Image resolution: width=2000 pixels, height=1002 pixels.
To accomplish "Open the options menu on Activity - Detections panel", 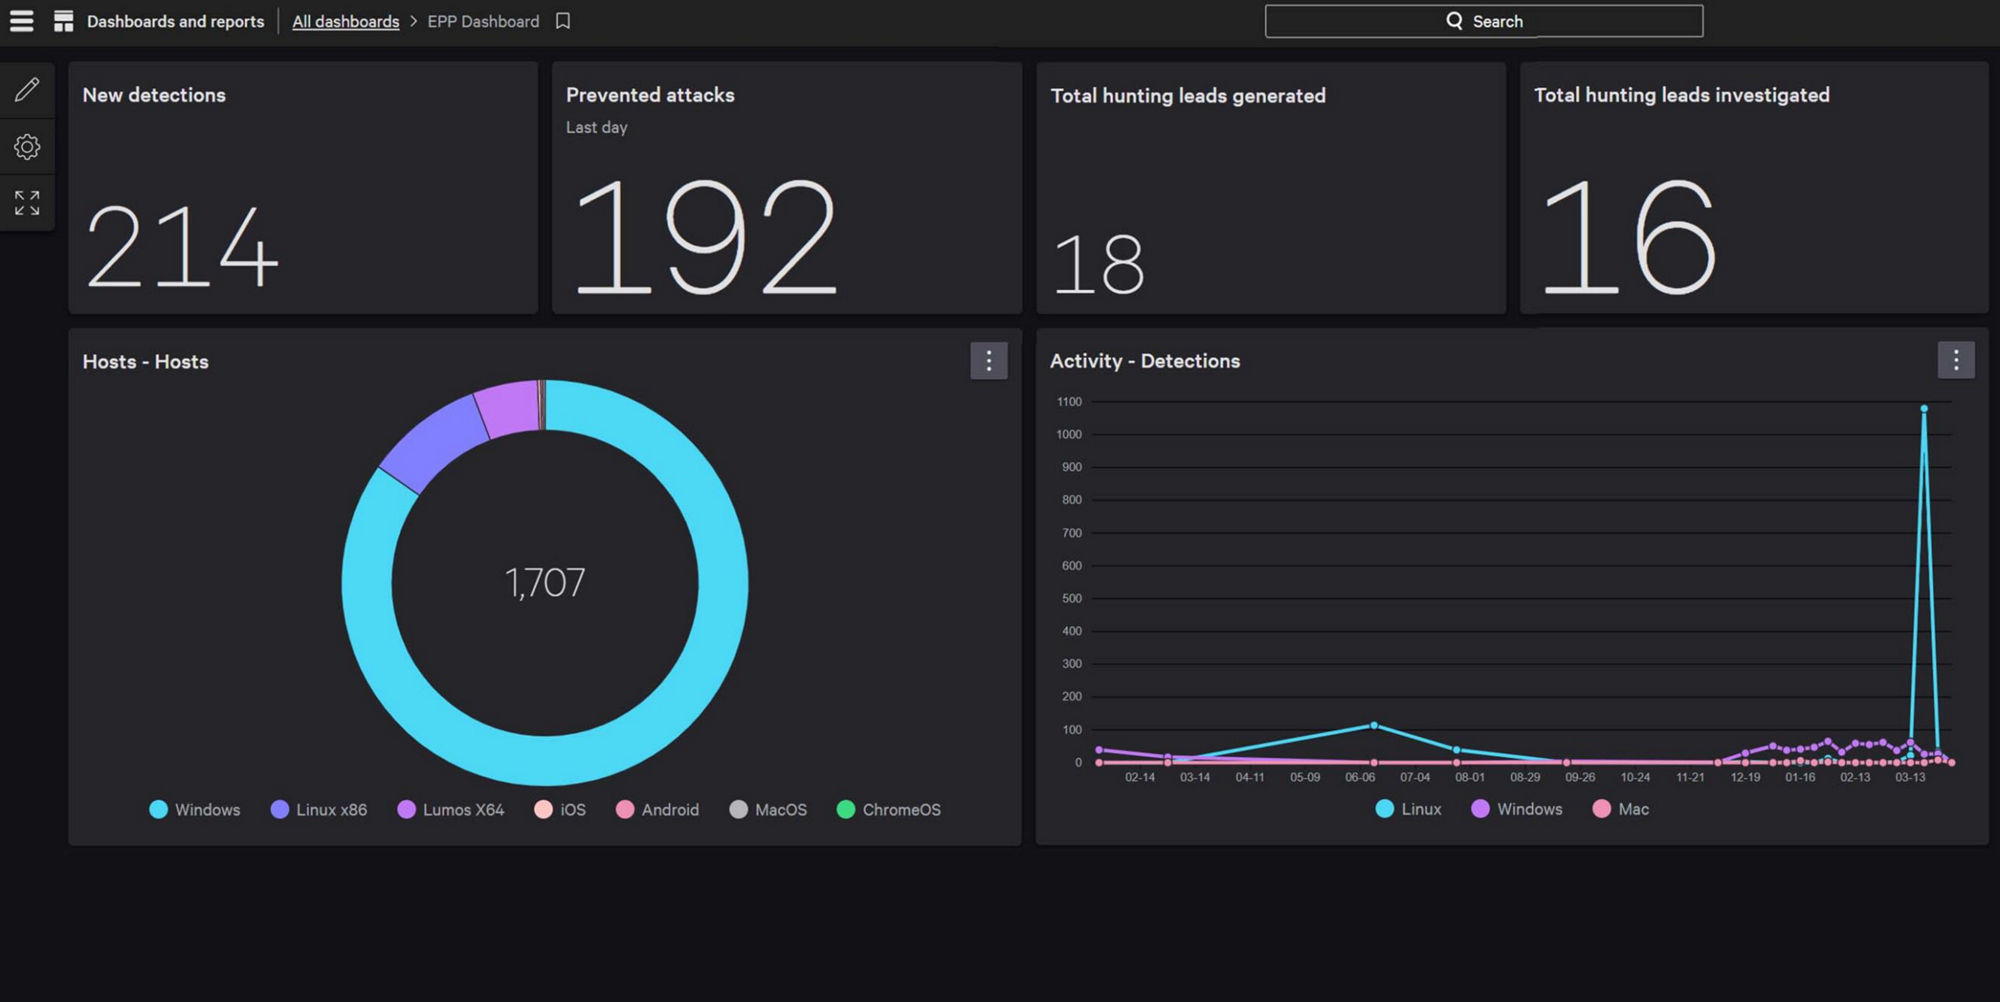I will [x=1956, y=360].
